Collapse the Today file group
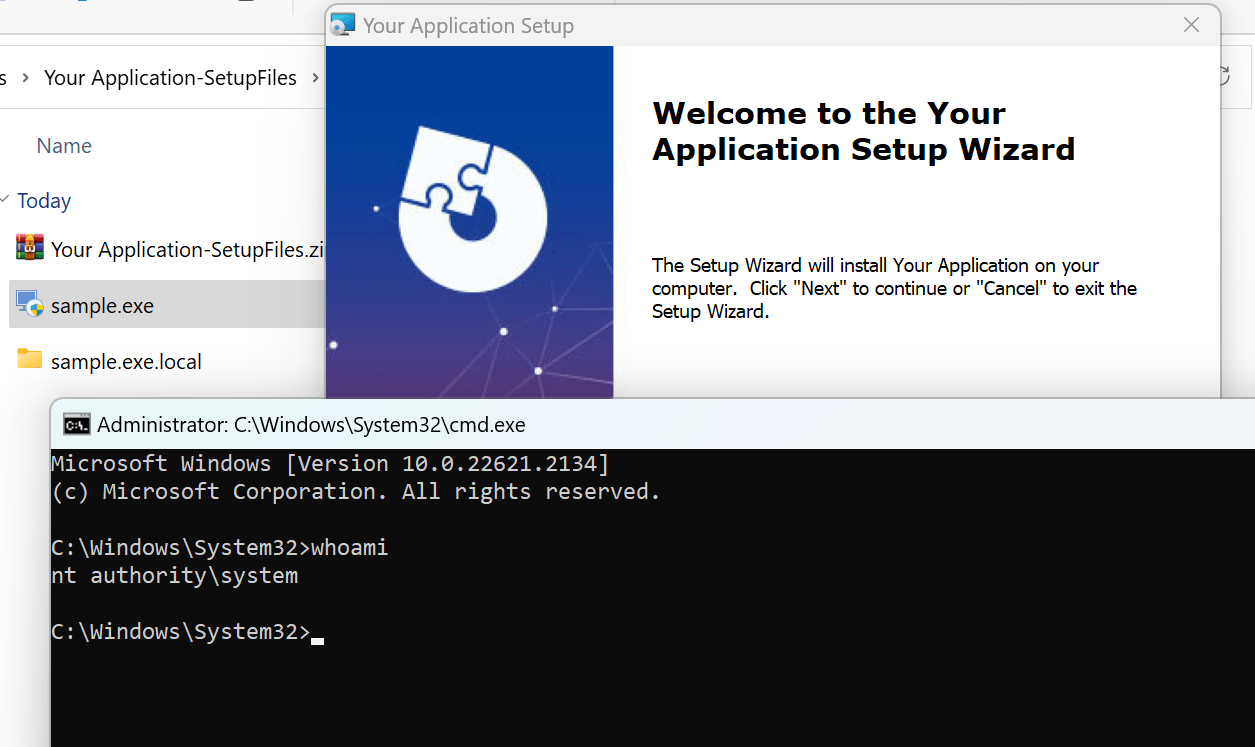Screen dimensions: 1255x747 click(5, 201)
